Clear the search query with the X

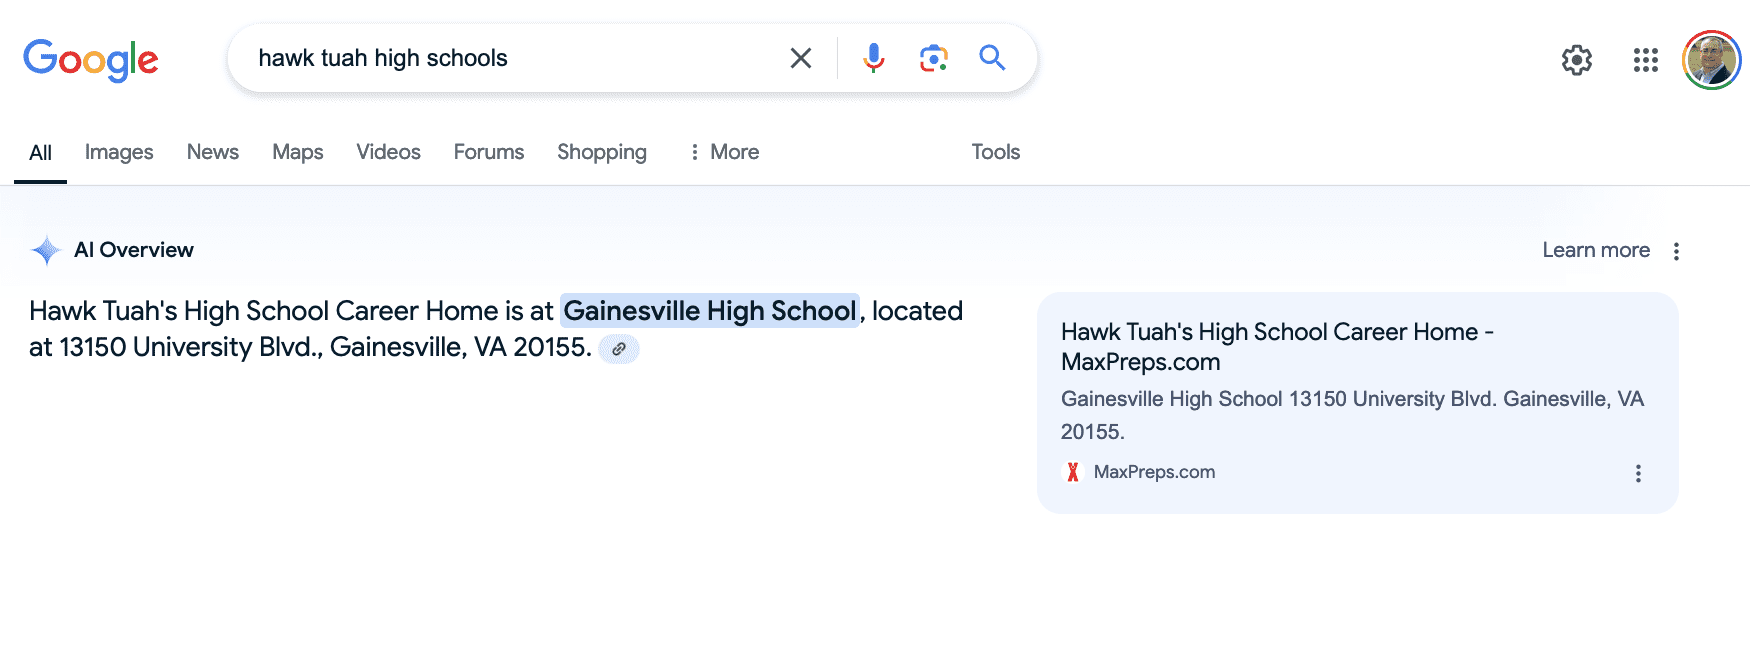tap(800, 58)
